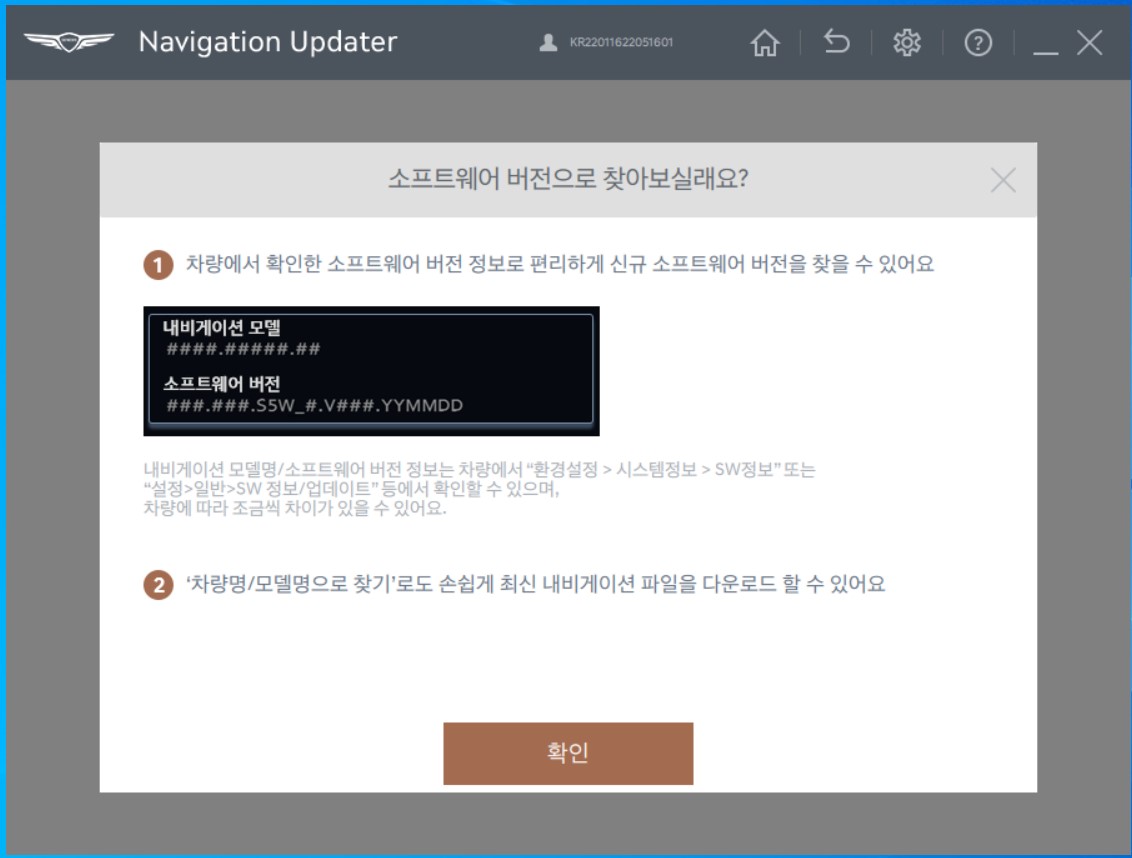Click the note line starting “설정>일반>SW 정보/업데이트”
This screenshot has width=1132, height=858.
(351, 490)
